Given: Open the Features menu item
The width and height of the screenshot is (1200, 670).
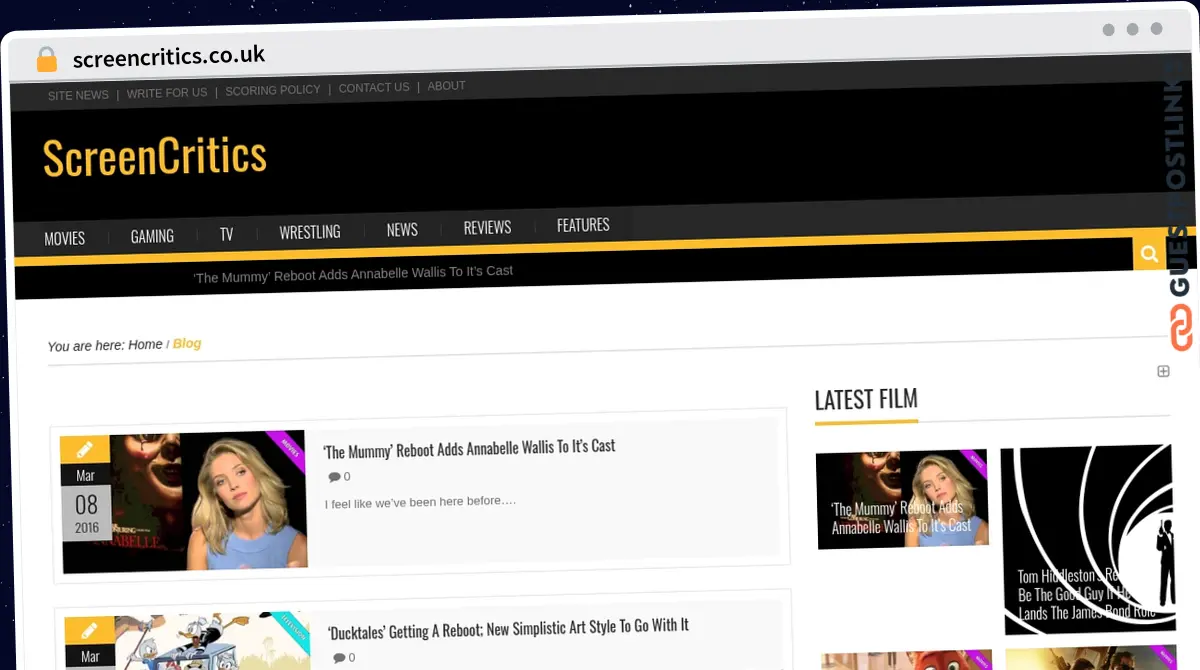Looking at the screenshot, I should (x=583, y=225).
